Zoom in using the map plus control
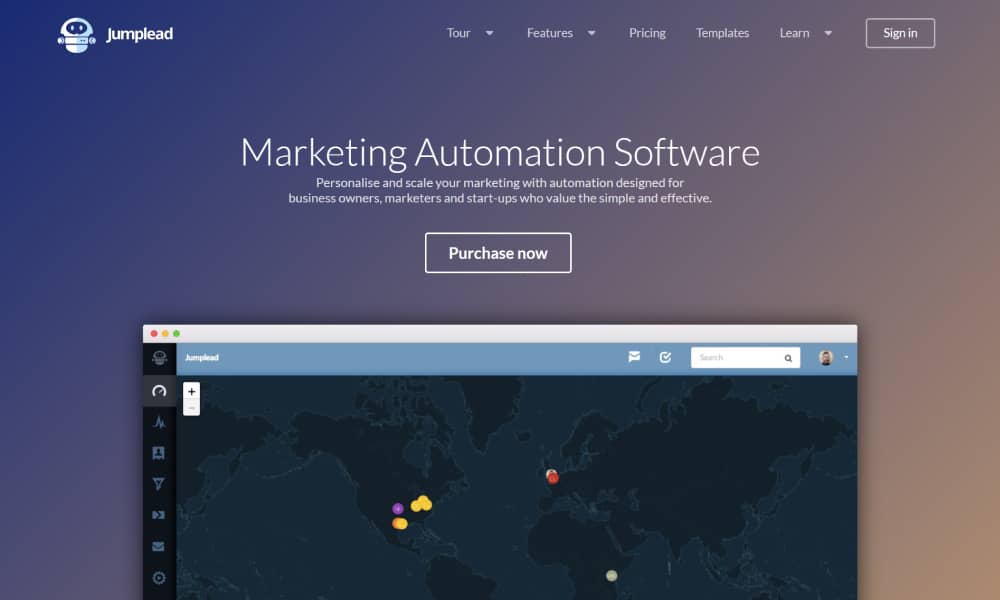 click(191, 392)
